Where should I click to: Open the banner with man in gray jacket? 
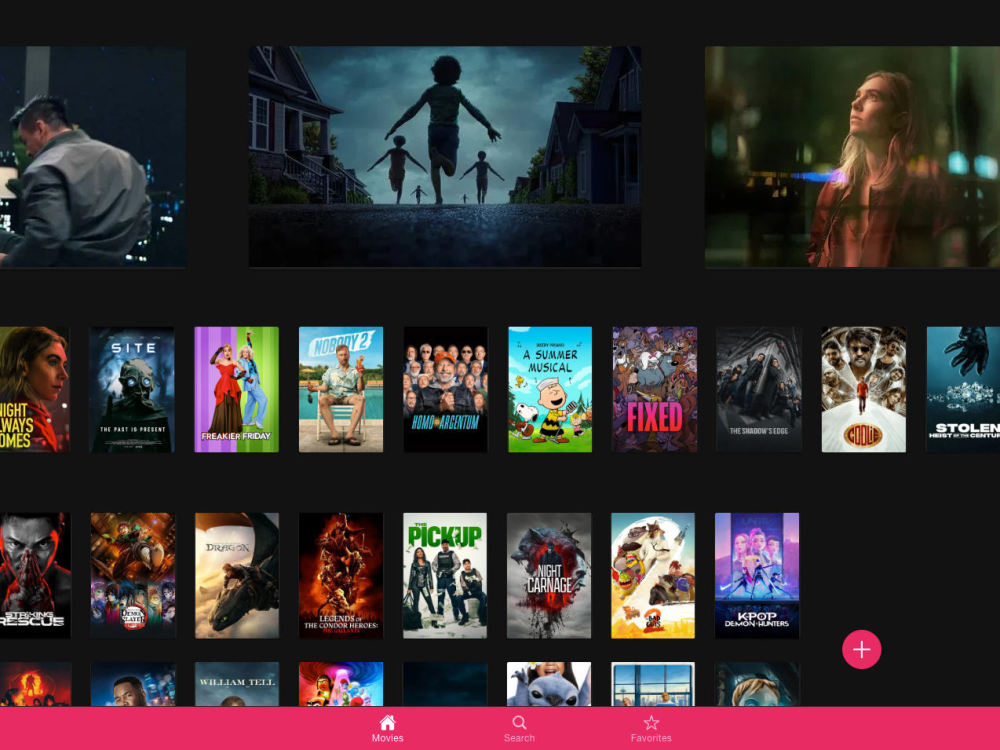point(93,156)
